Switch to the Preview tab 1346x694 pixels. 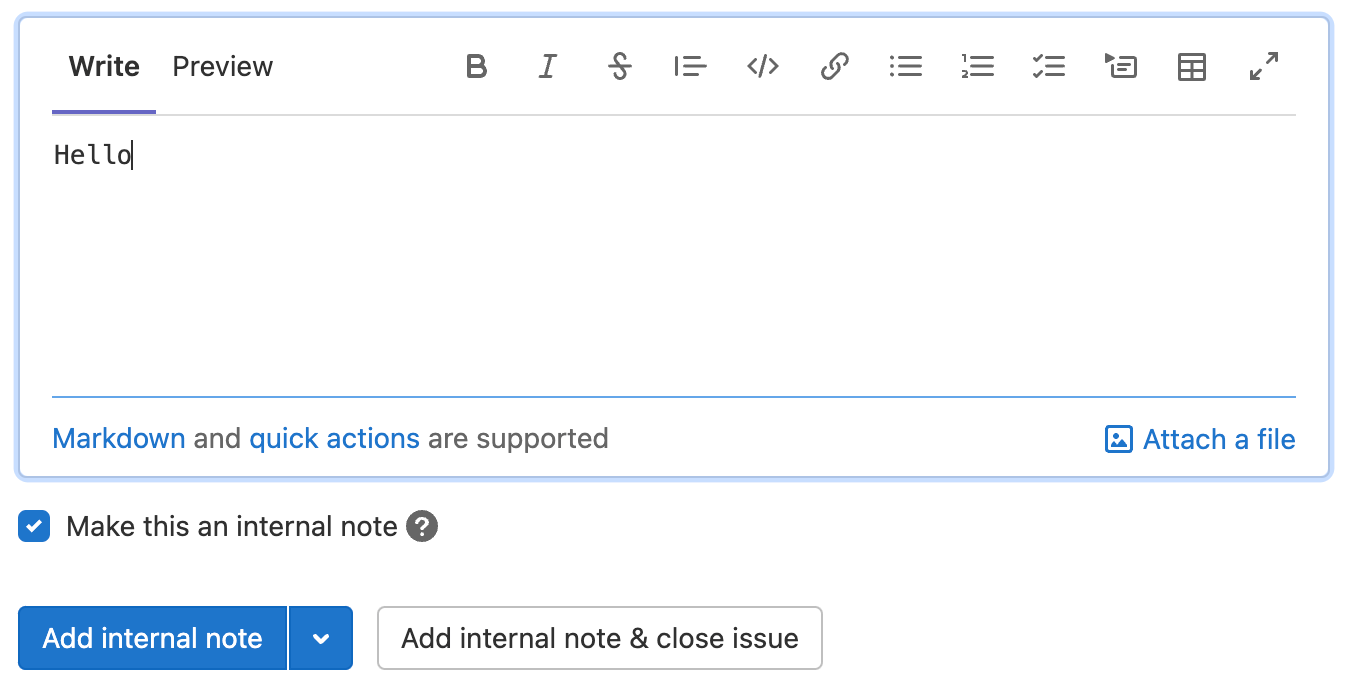click(222, 66)
